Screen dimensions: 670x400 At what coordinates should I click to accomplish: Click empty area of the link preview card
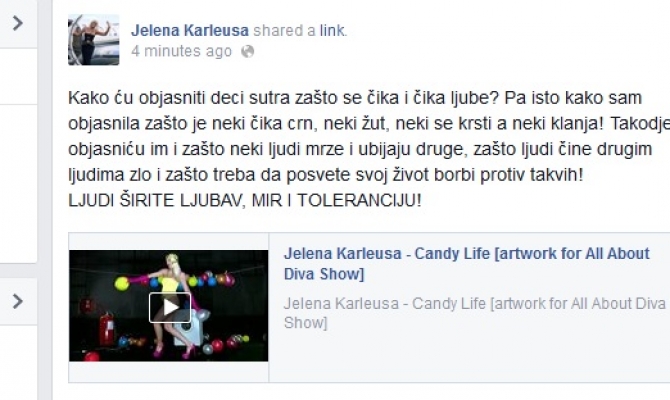click(470, 357)
